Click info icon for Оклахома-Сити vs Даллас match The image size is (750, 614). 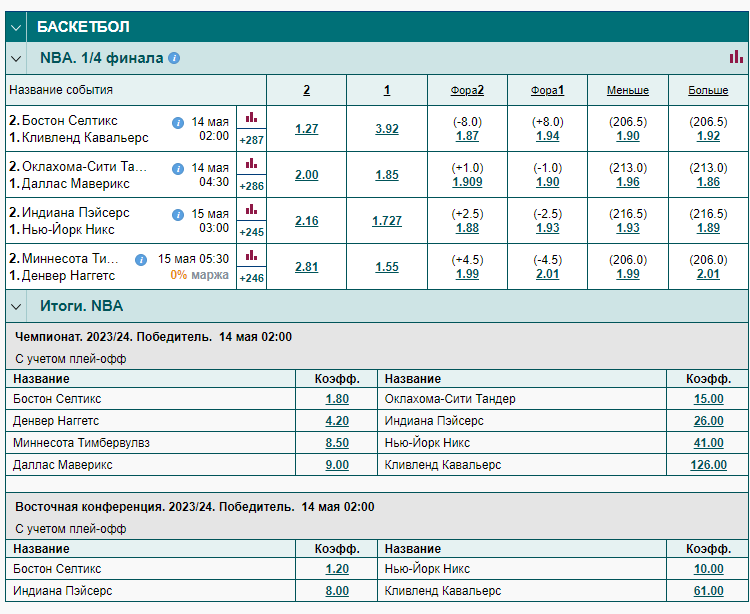pos(178,169)
